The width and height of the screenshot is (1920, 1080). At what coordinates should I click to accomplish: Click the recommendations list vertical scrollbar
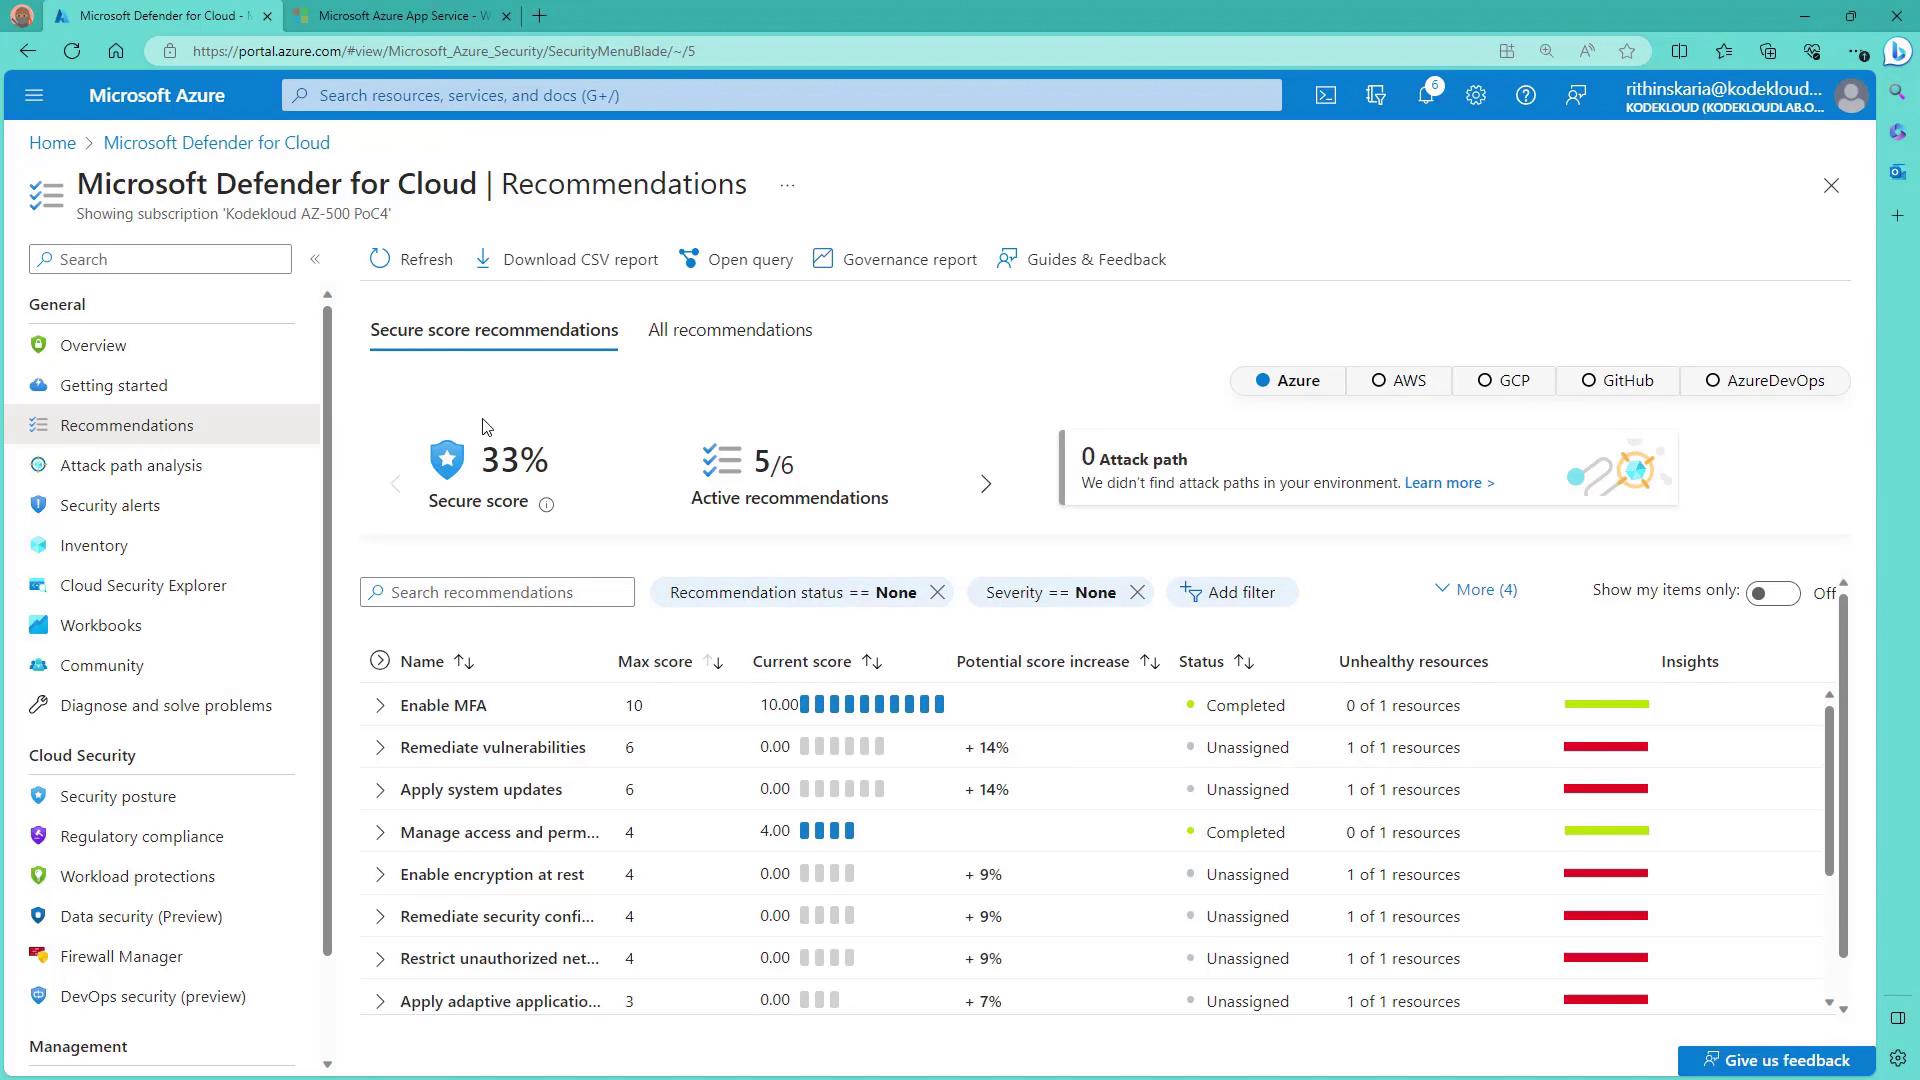point(1829,790)
